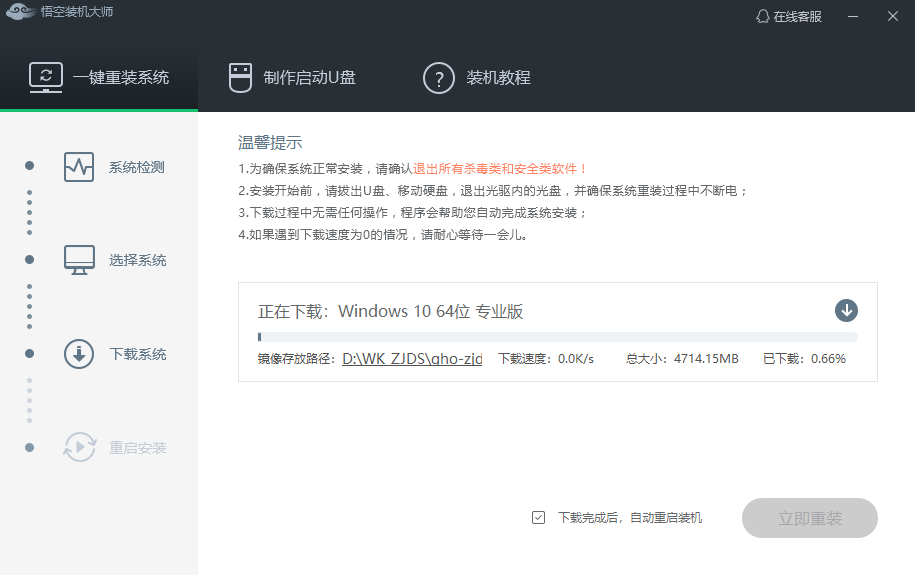Screen dimensions: 915x575
Task: Click the 下载完成后,自动重启装机 label
Action: [x=630, y=518]
